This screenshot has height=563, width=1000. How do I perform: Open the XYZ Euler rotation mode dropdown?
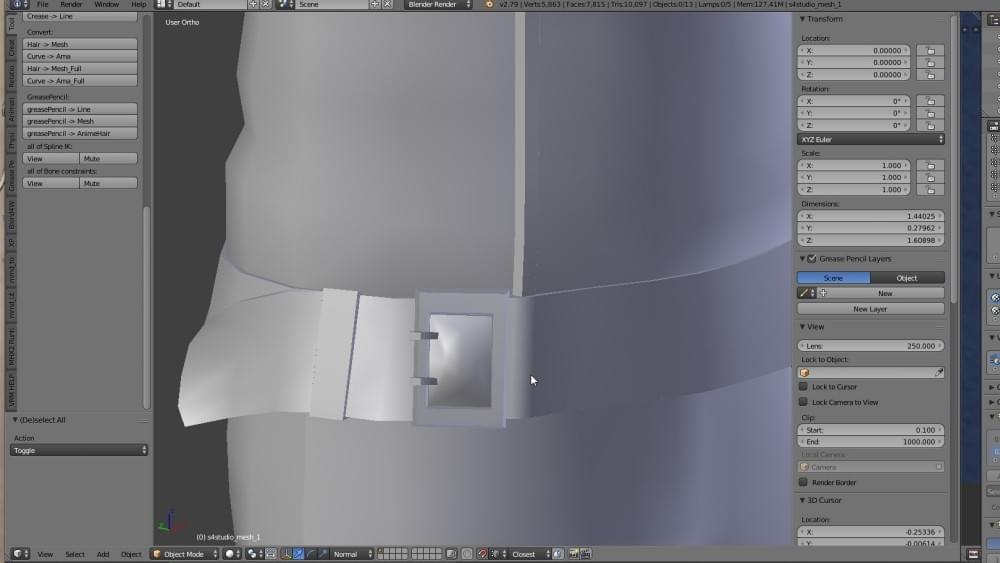point(871,139)
